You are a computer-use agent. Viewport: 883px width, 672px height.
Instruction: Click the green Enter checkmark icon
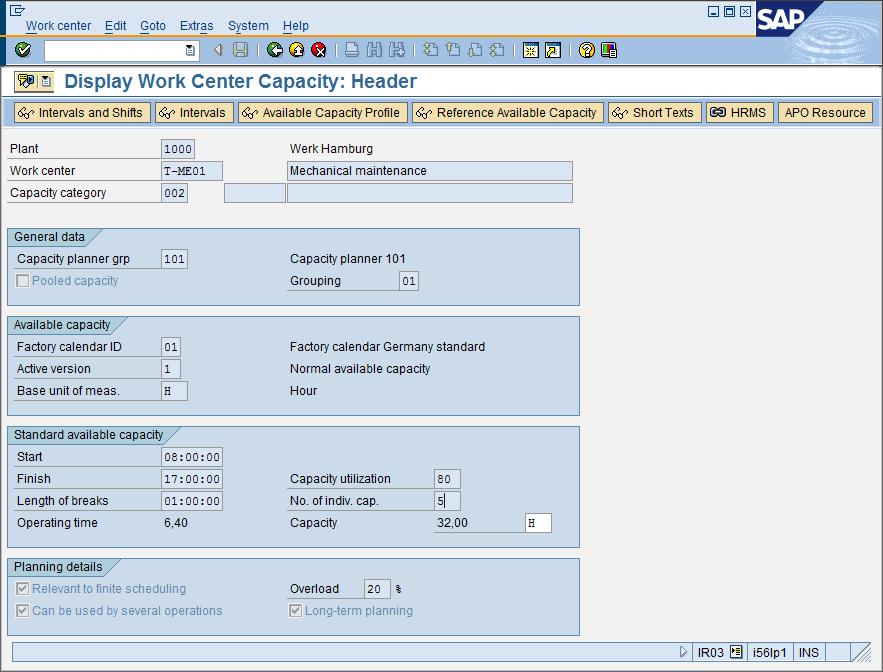tap(23, 50)
